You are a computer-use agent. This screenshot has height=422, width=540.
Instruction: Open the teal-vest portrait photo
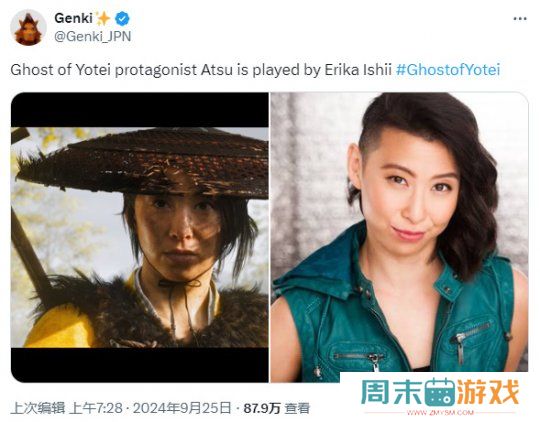[x=399, y=237]
